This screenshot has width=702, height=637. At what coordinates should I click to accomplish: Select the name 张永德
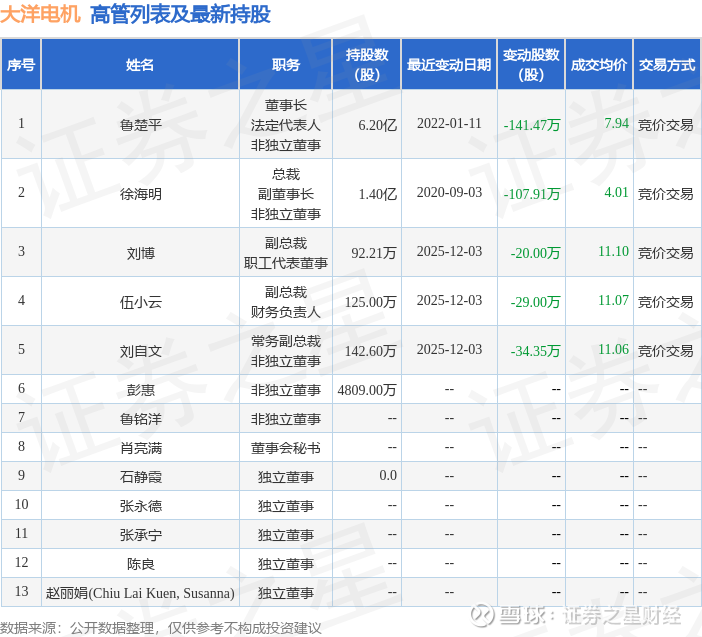pyautogui.click(x=141, y=506)
